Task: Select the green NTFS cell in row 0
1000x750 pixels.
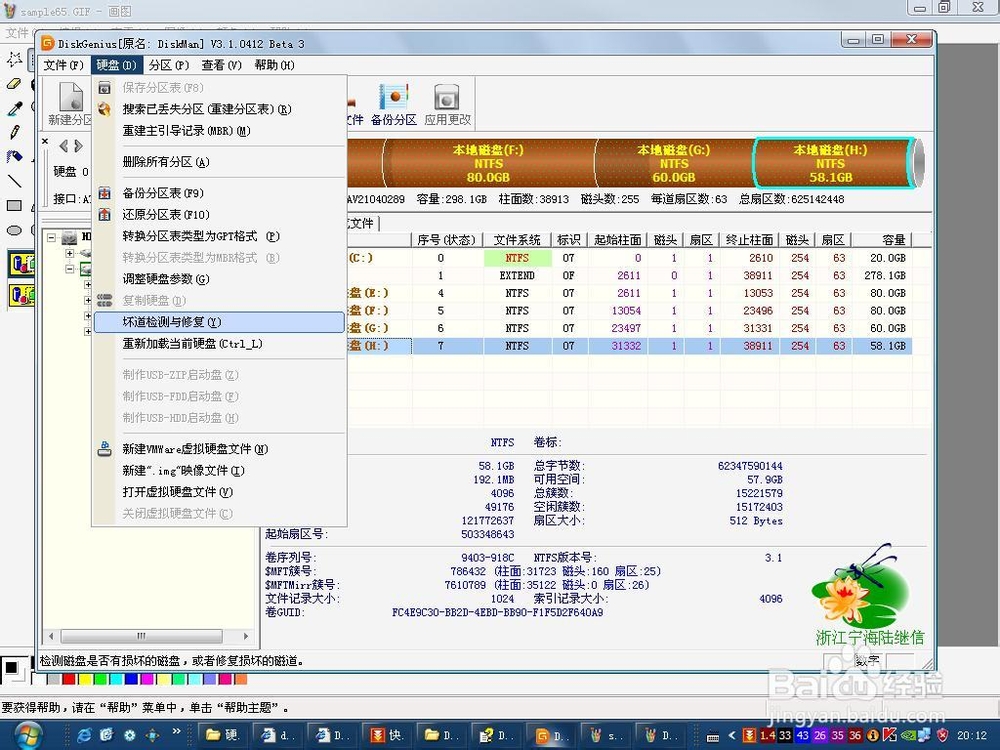Action: [x=517, y=258]
